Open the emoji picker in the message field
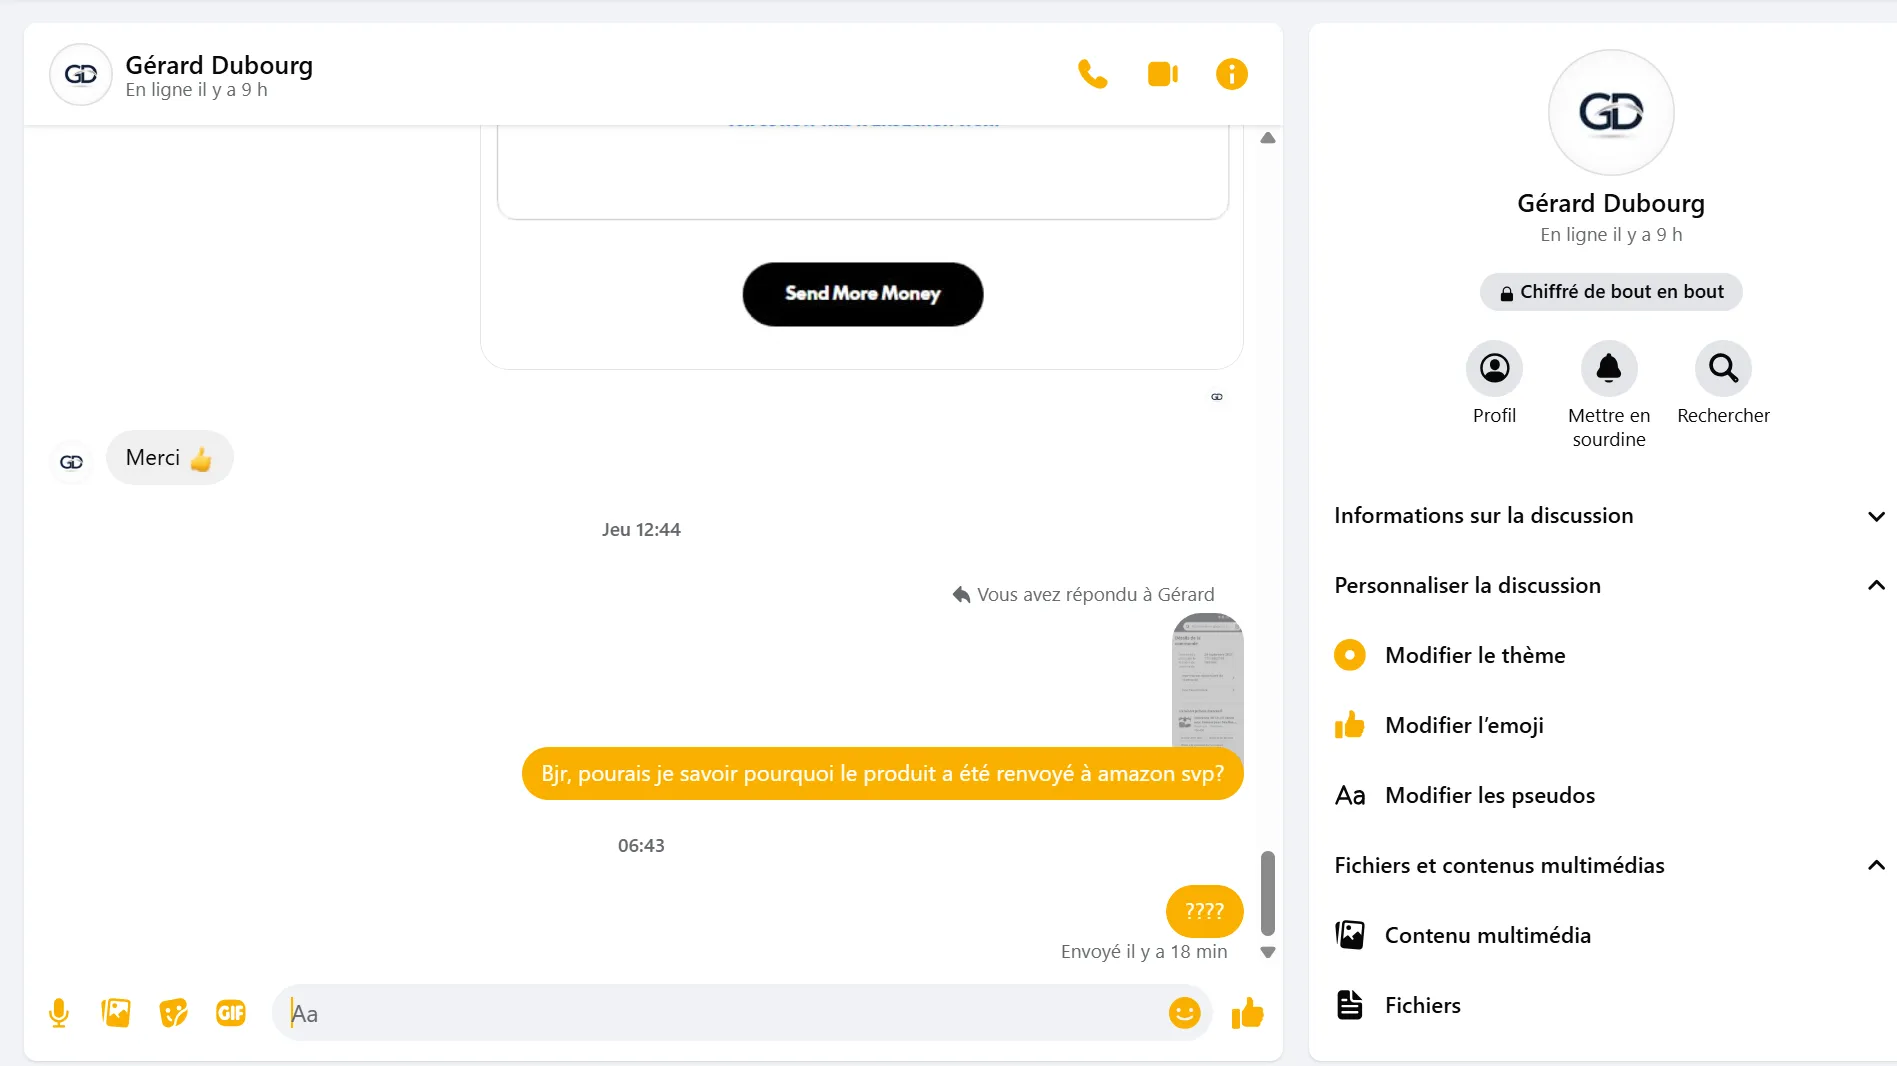The image size is (1897, 1066). [x=1184, y=1013]
